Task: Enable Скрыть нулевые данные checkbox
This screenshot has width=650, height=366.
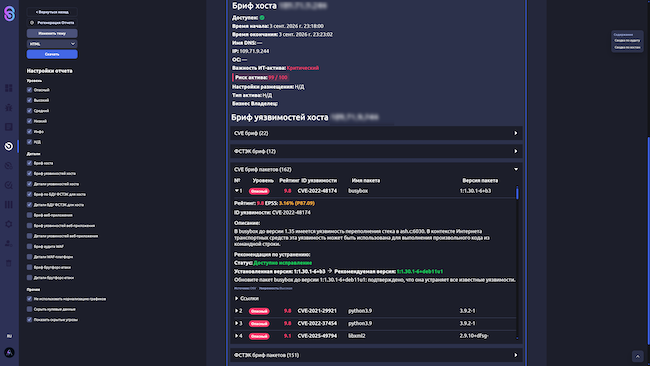Action: [29, 309]
